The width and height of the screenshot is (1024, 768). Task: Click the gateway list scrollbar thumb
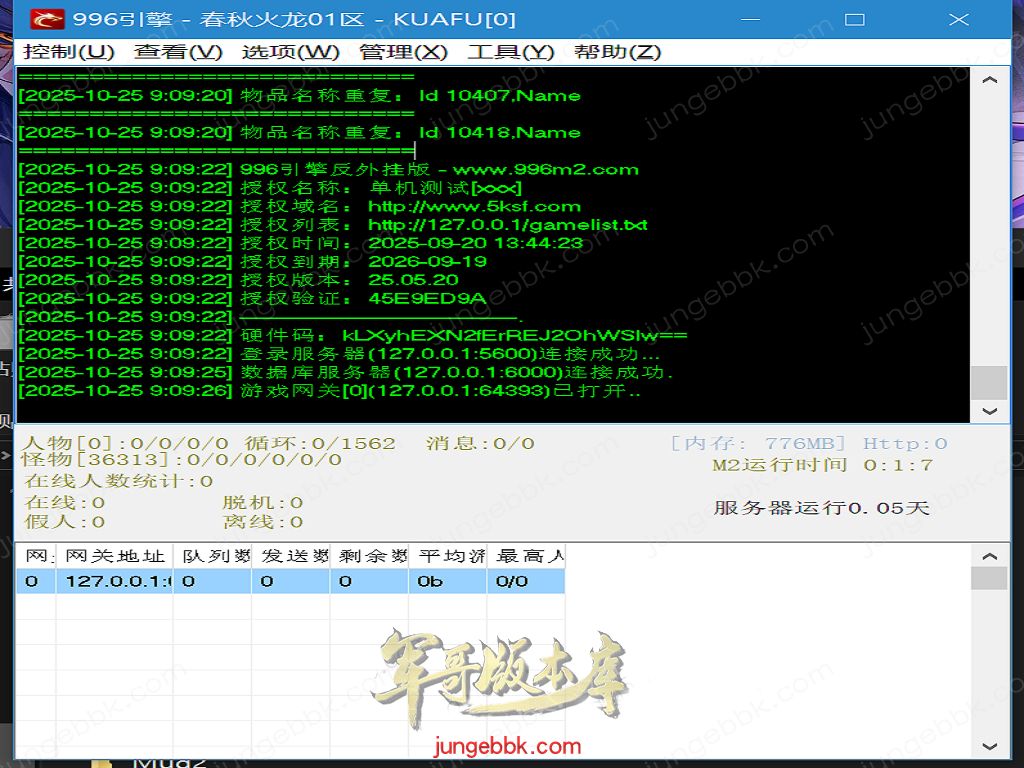click(989, 578)
